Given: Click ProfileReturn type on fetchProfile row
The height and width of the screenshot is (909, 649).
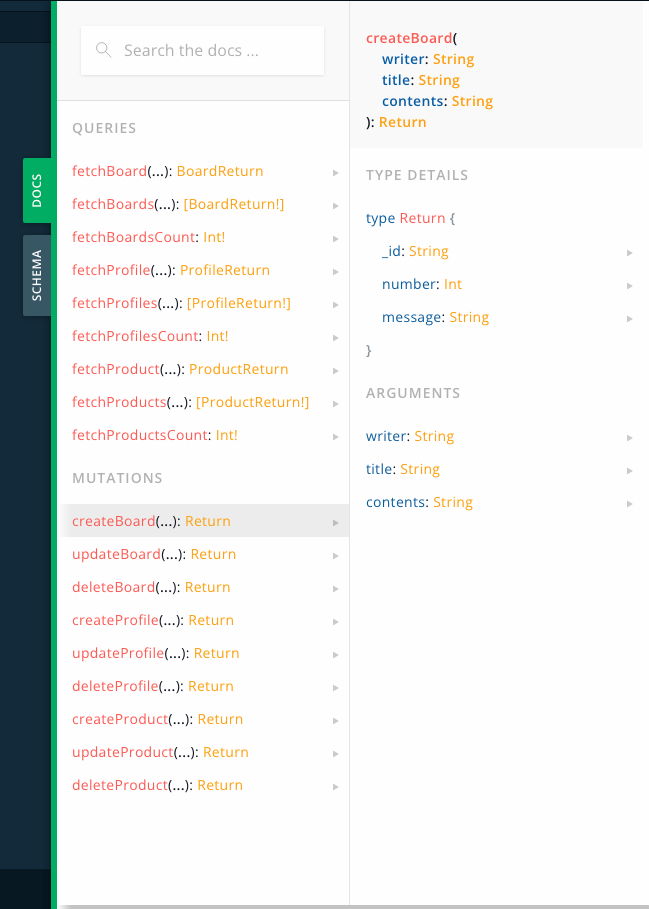Looking at the screenshot, I should [225, 271].
